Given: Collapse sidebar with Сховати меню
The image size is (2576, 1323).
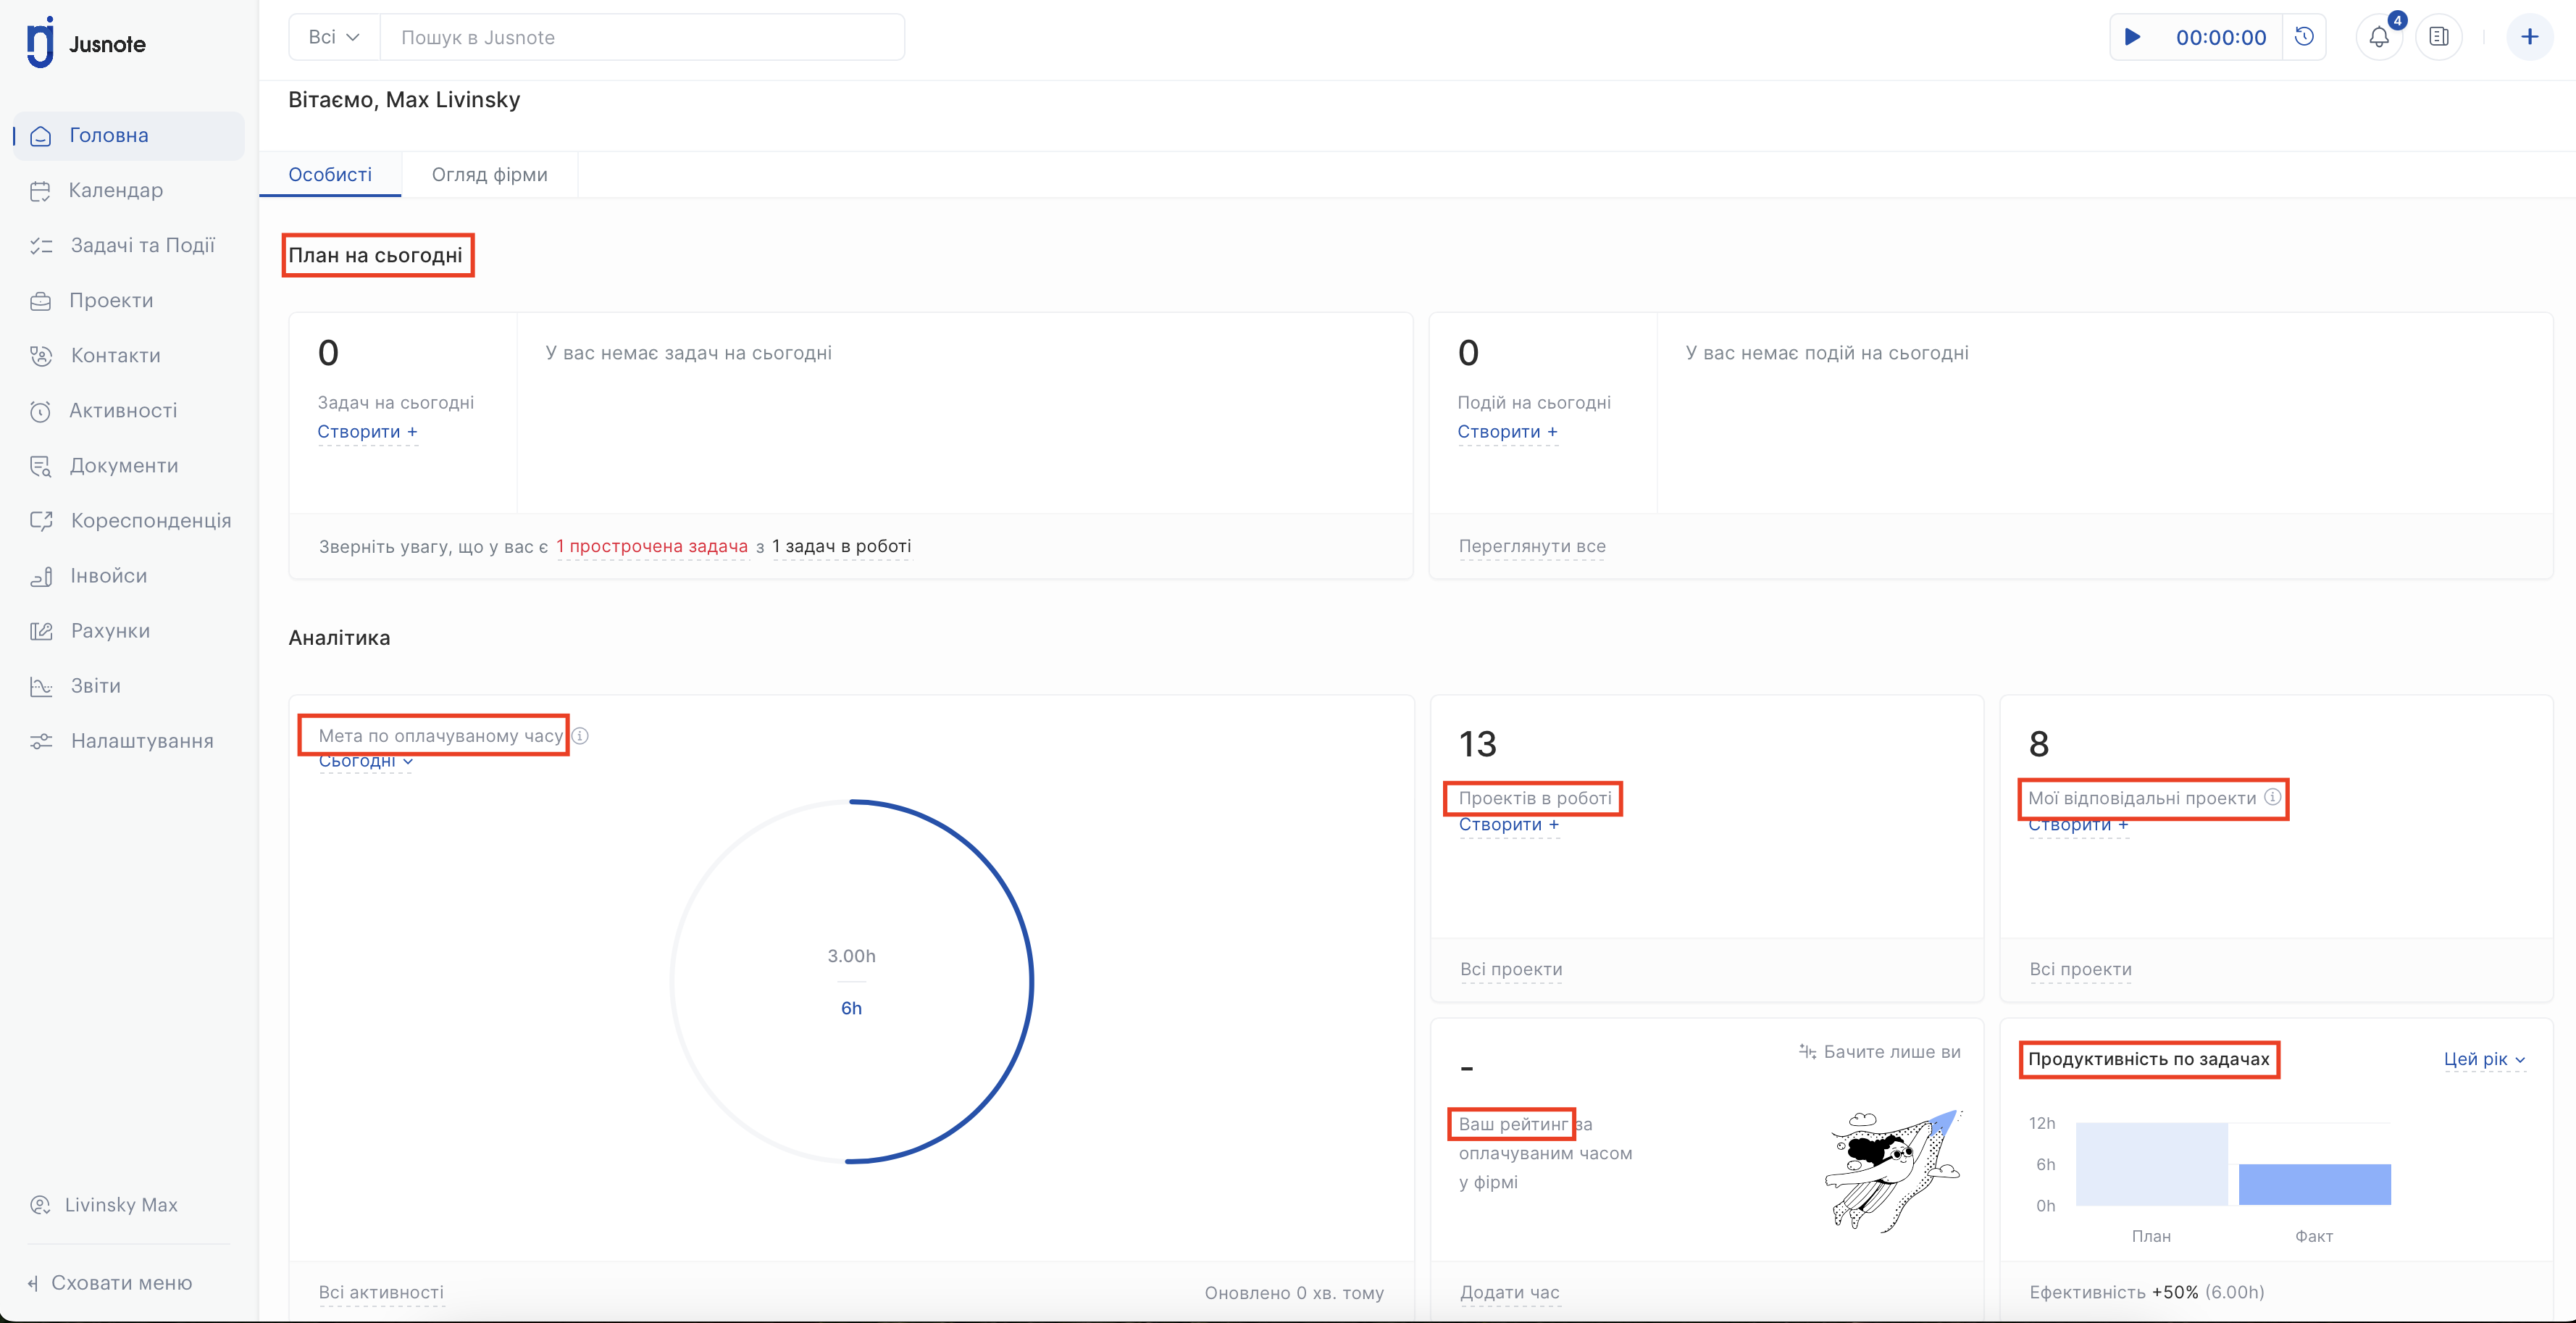Looking at the screenshot, I should pos(110,1283).
